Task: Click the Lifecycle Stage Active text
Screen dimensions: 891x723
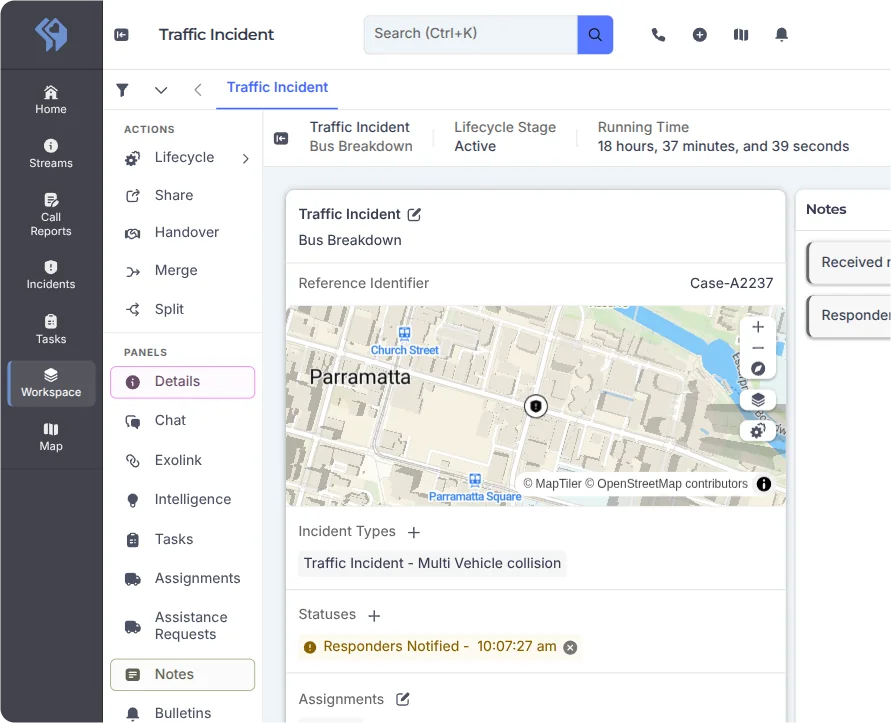Action: click(475, 147)
